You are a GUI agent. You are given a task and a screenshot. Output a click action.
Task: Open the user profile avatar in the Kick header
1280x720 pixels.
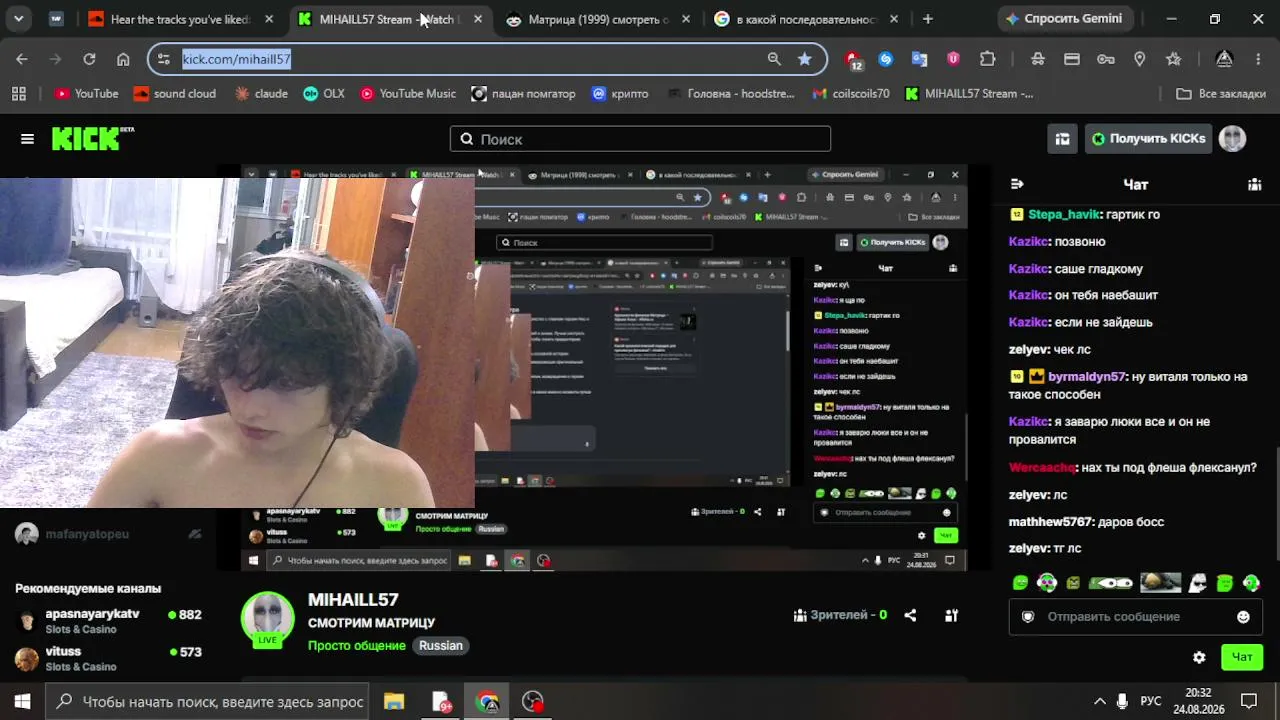point(1232,139)
